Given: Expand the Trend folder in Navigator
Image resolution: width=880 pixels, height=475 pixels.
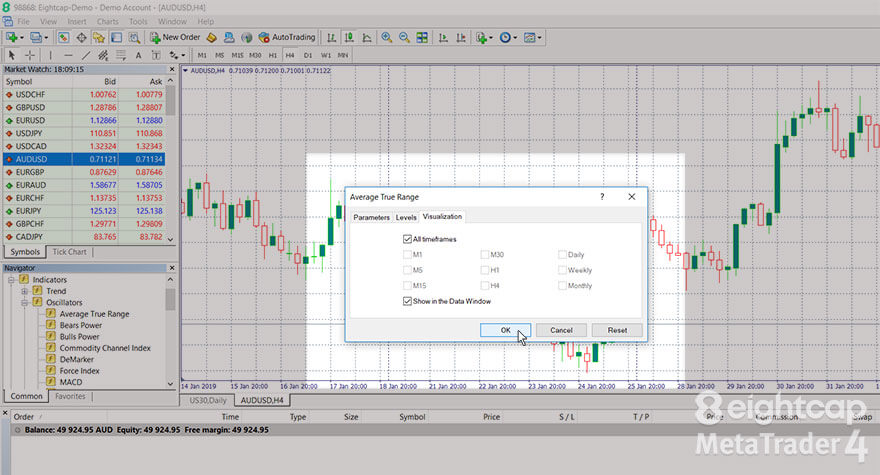Looking at the screenshot, I should pos(24,291).
